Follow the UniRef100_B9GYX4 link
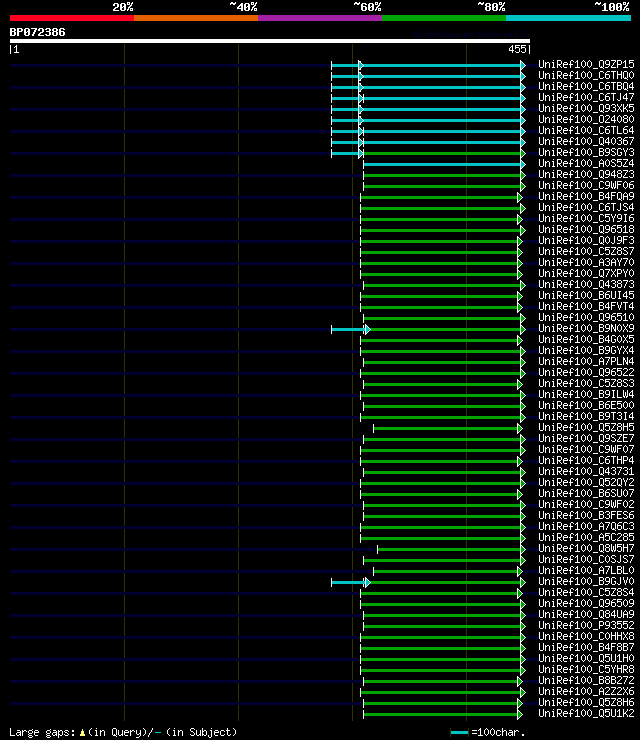Image resolution: width=640 pixels, height=740 pixels. click(586, 350)
